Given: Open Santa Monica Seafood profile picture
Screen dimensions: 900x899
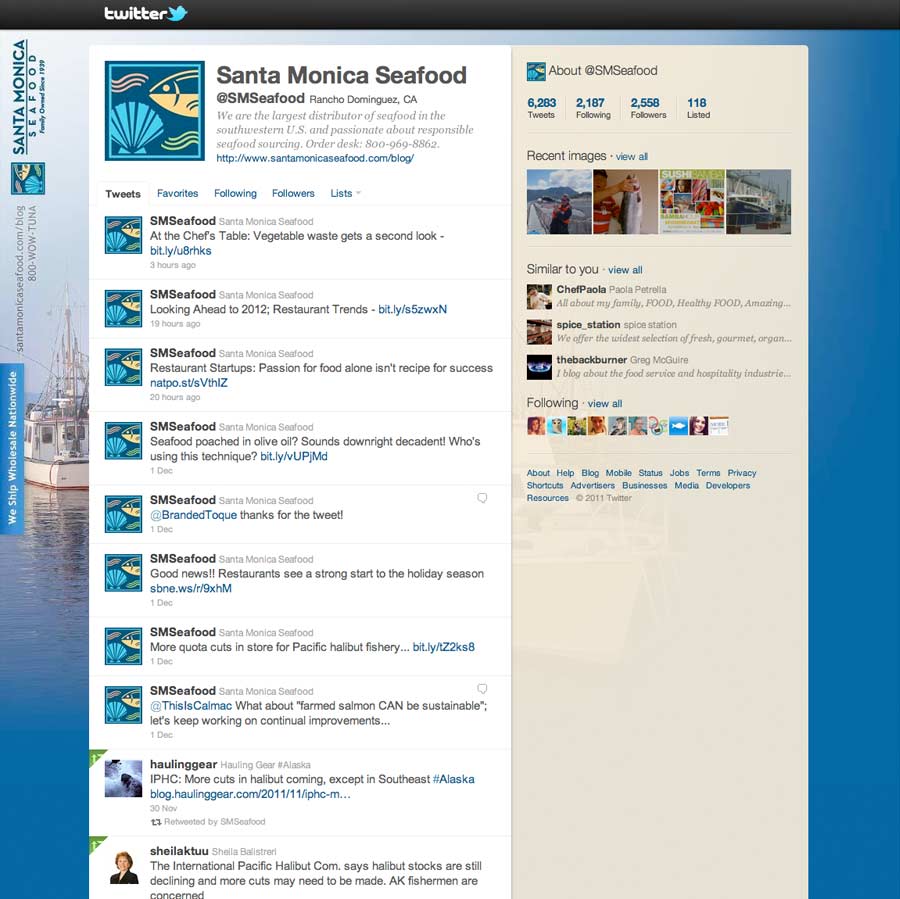Looking at the screenshot, I should coord(155,111).
